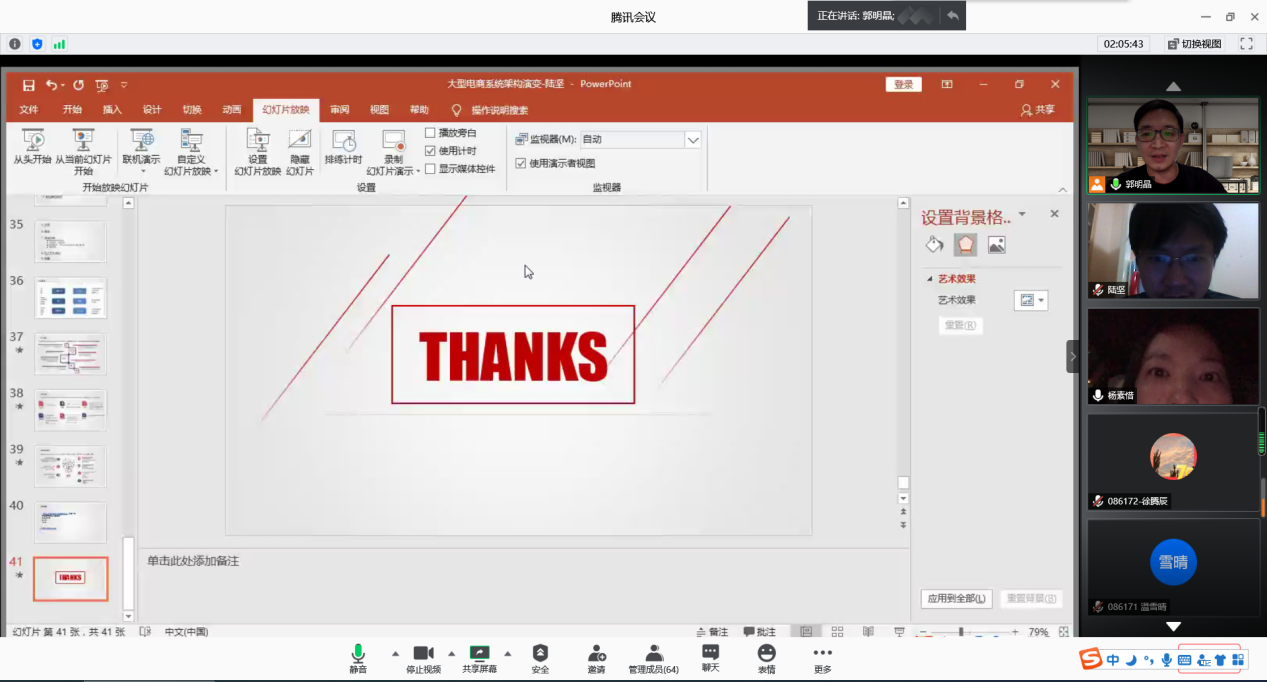Screen dimensions: 1267x682
Task: Switch to the Animations ribbon tab
Action: click(231, 110)
